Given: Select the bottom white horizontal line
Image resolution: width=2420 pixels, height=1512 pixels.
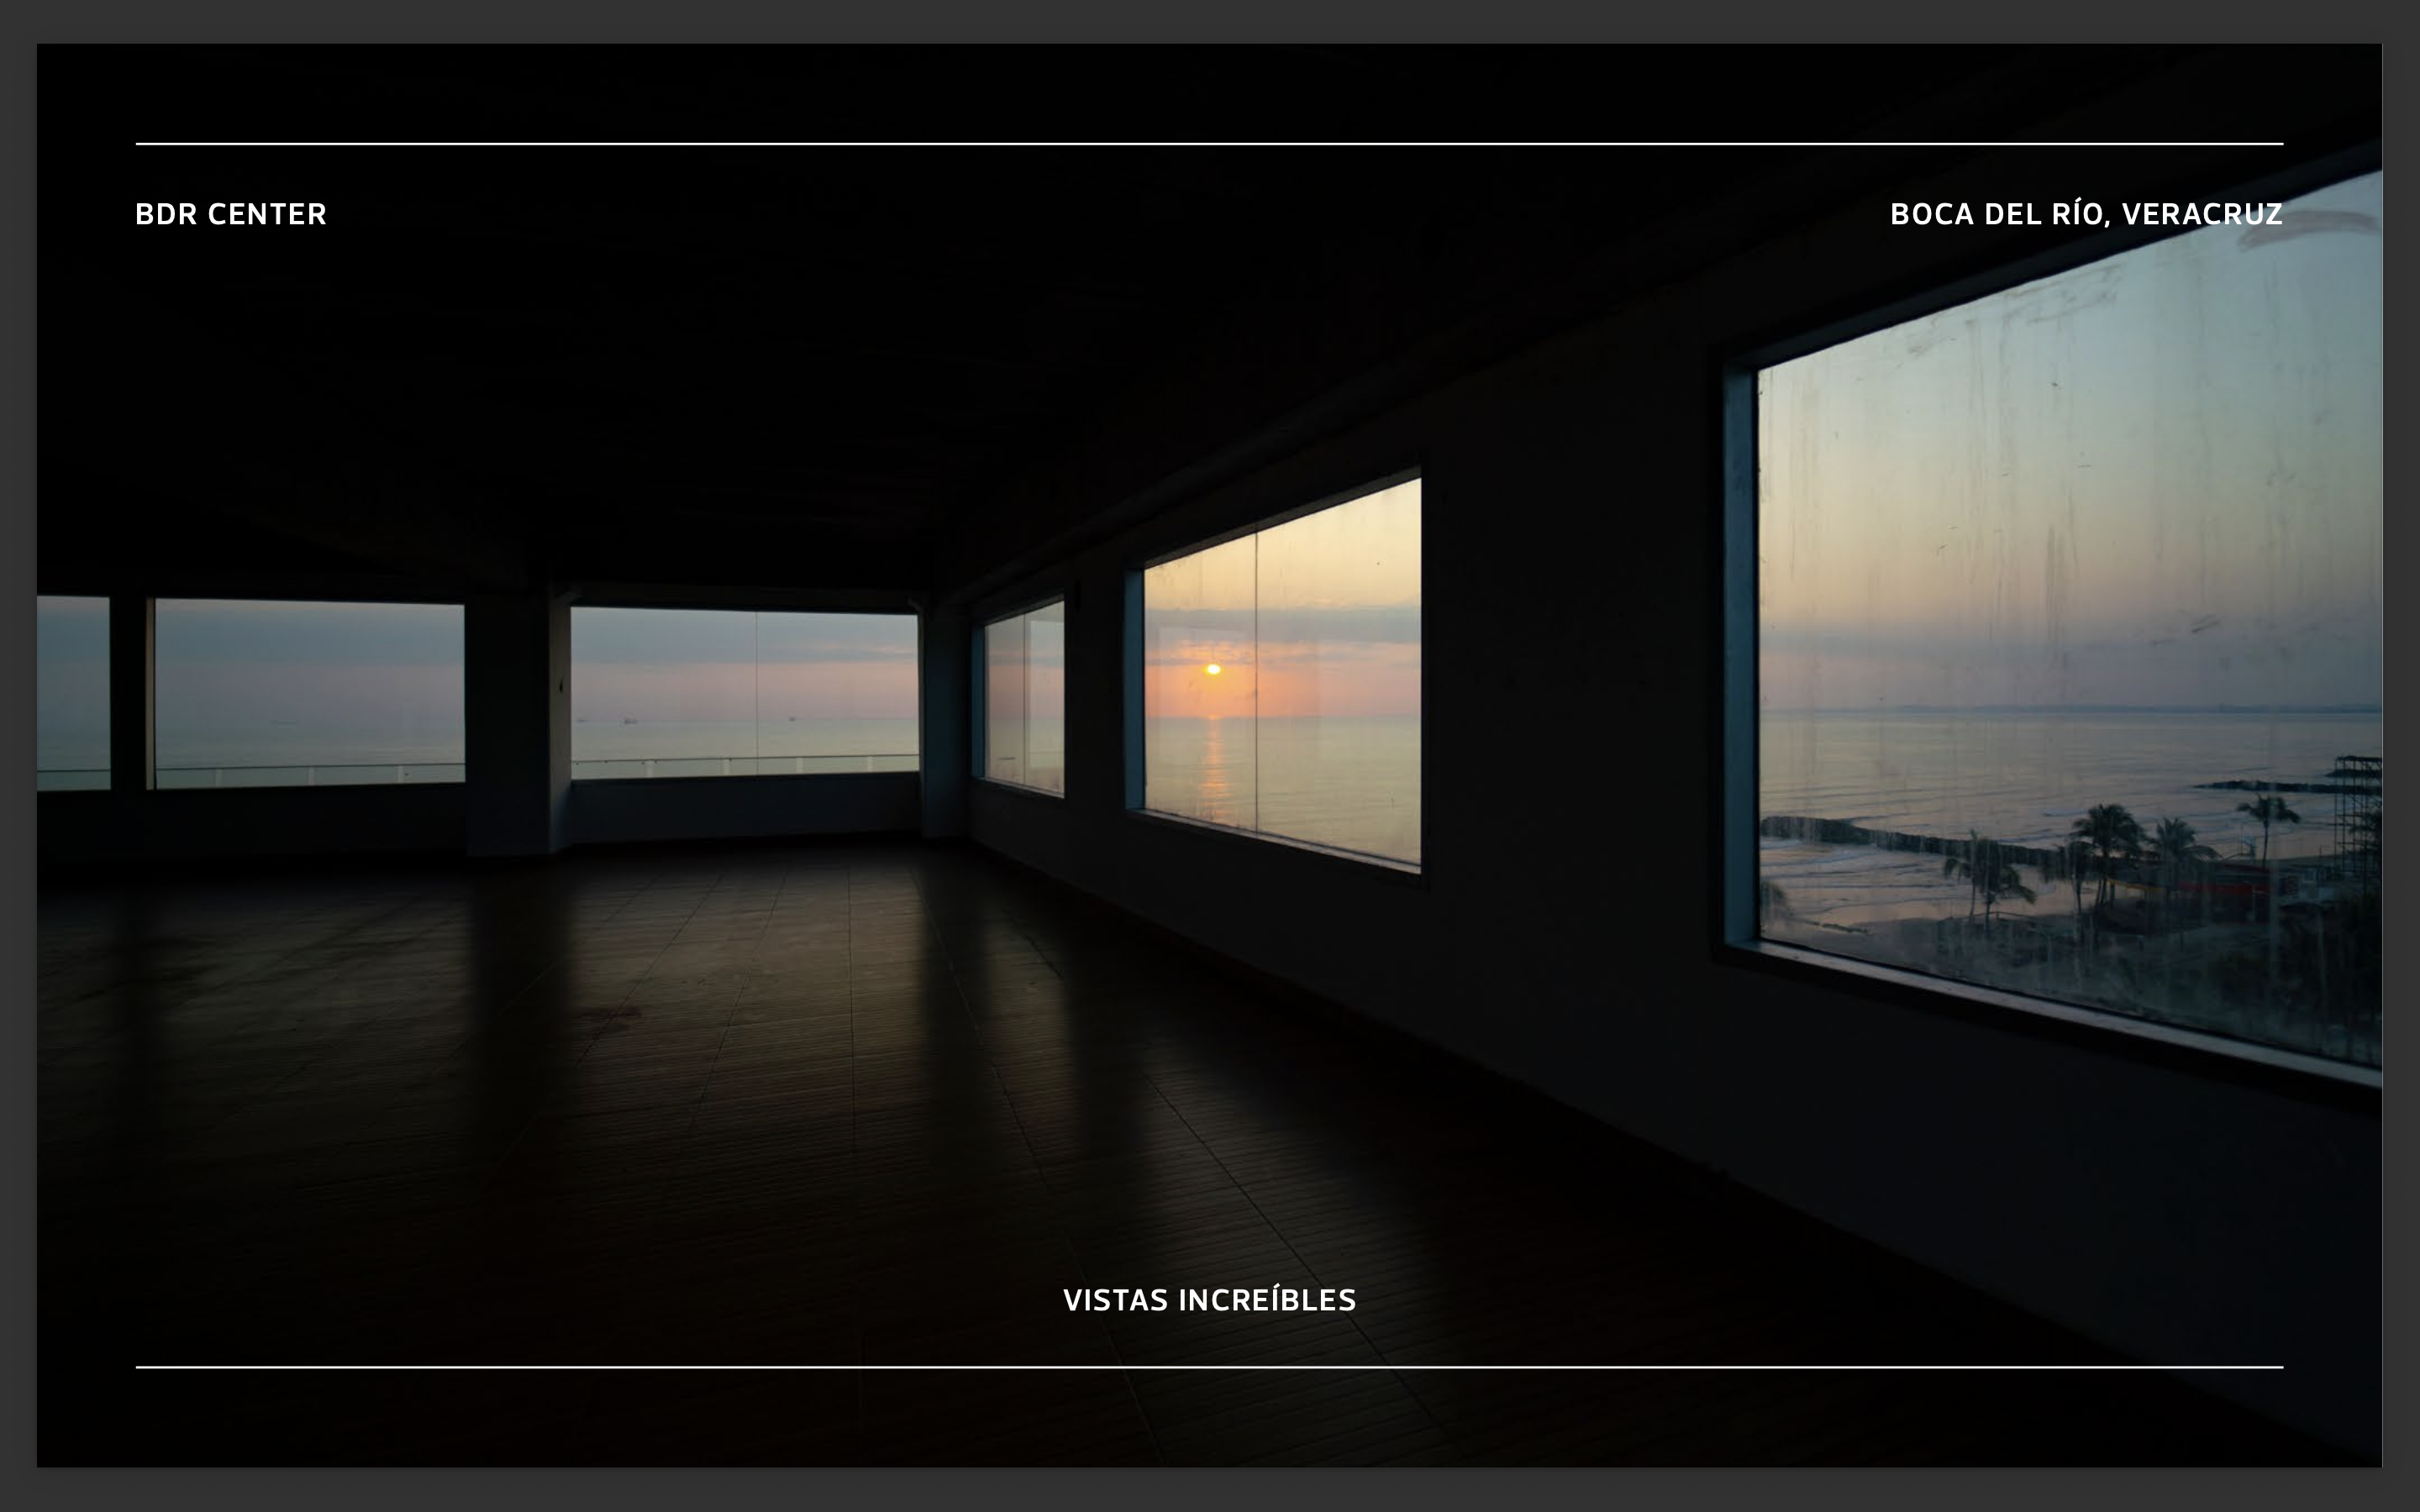Looking at the screenshot, I should [x=1209, y=1366].
